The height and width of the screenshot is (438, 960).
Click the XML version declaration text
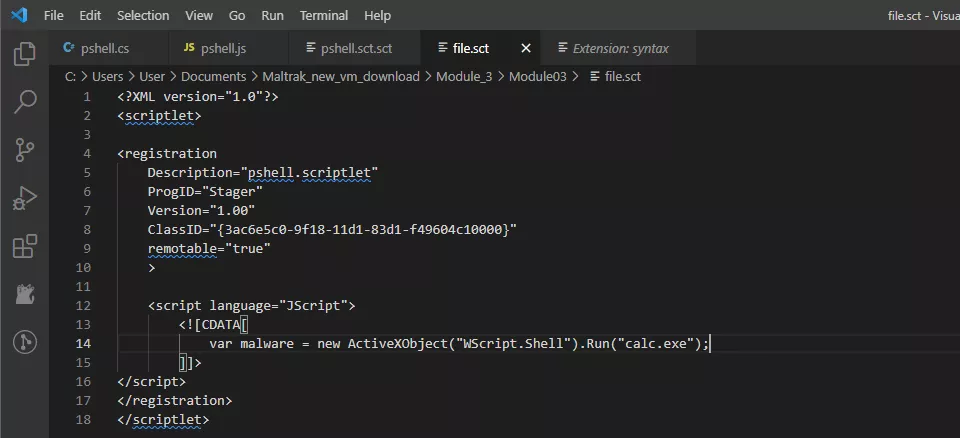point(198,97)
